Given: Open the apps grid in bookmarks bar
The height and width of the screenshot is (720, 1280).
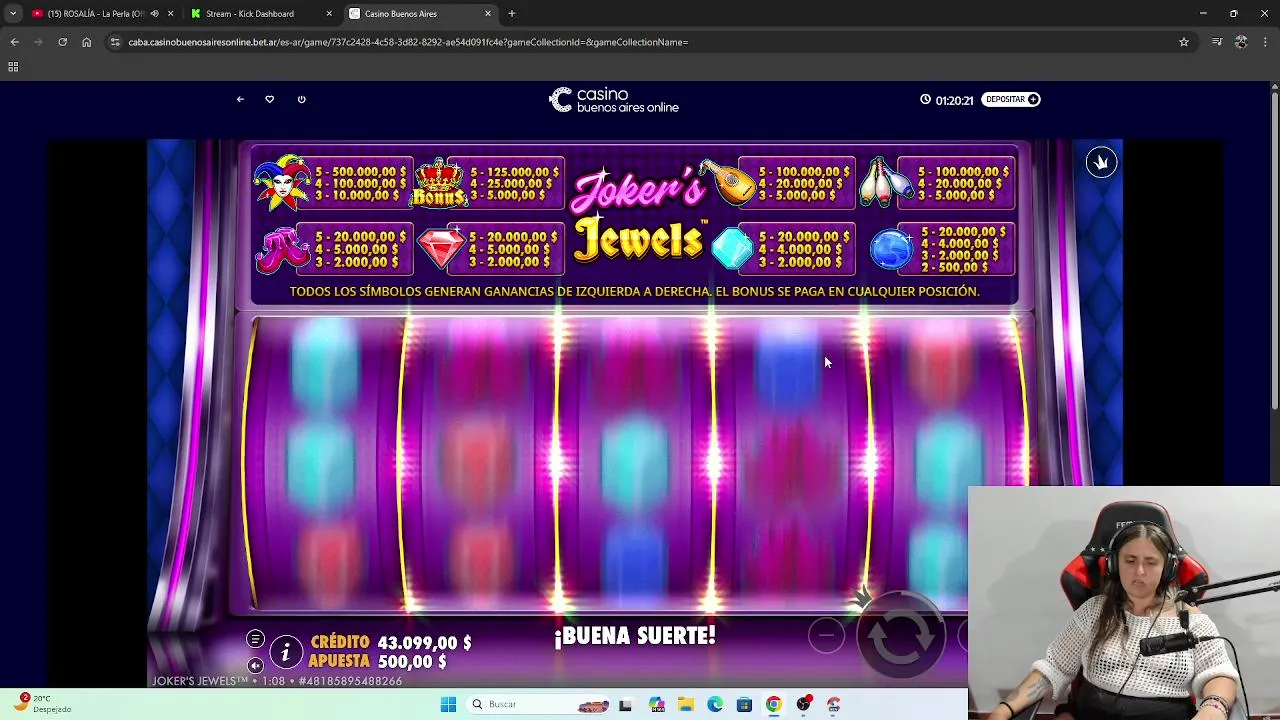Looking at the screenshot, I should pyautogui.click(x=13, y=67).
